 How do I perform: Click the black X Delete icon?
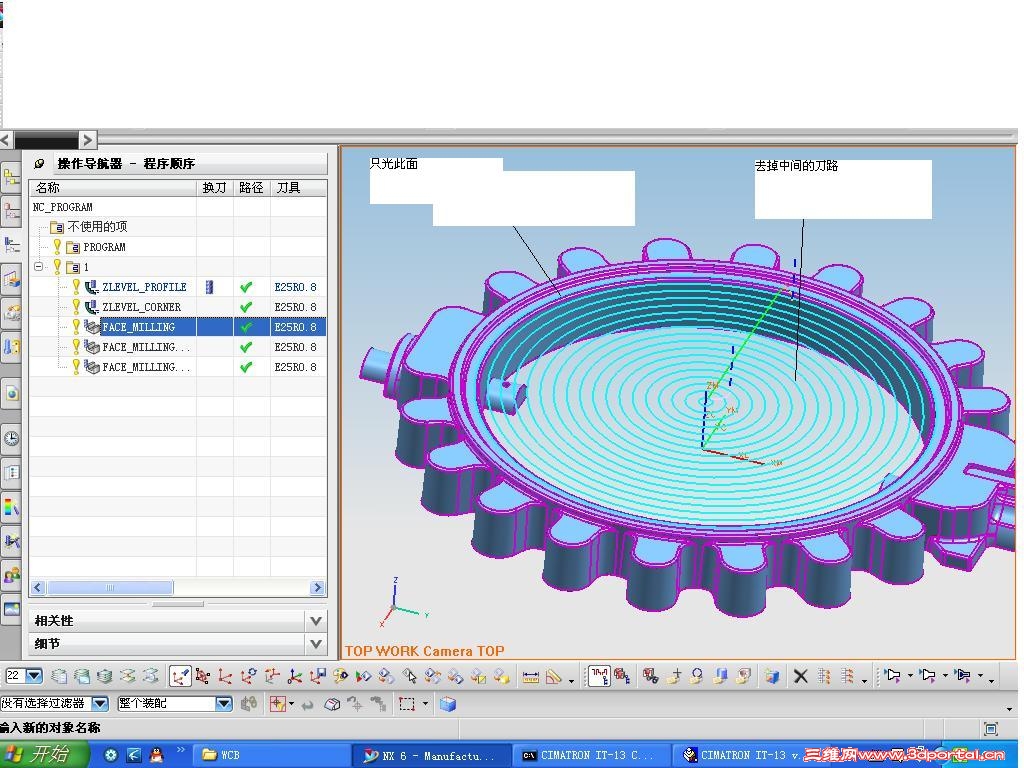[801, 676]
